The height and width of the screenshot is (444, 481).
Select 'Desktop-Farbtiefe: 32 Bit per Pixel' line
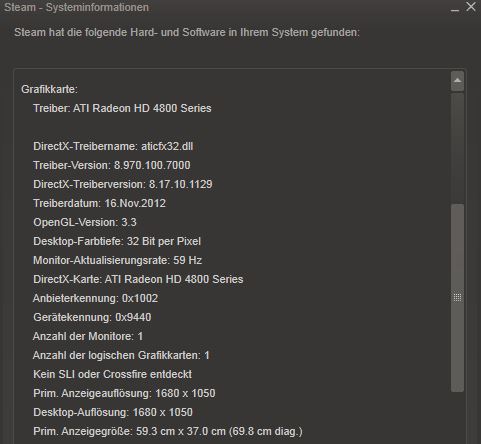pyautogui.click(x=117, y=241)
